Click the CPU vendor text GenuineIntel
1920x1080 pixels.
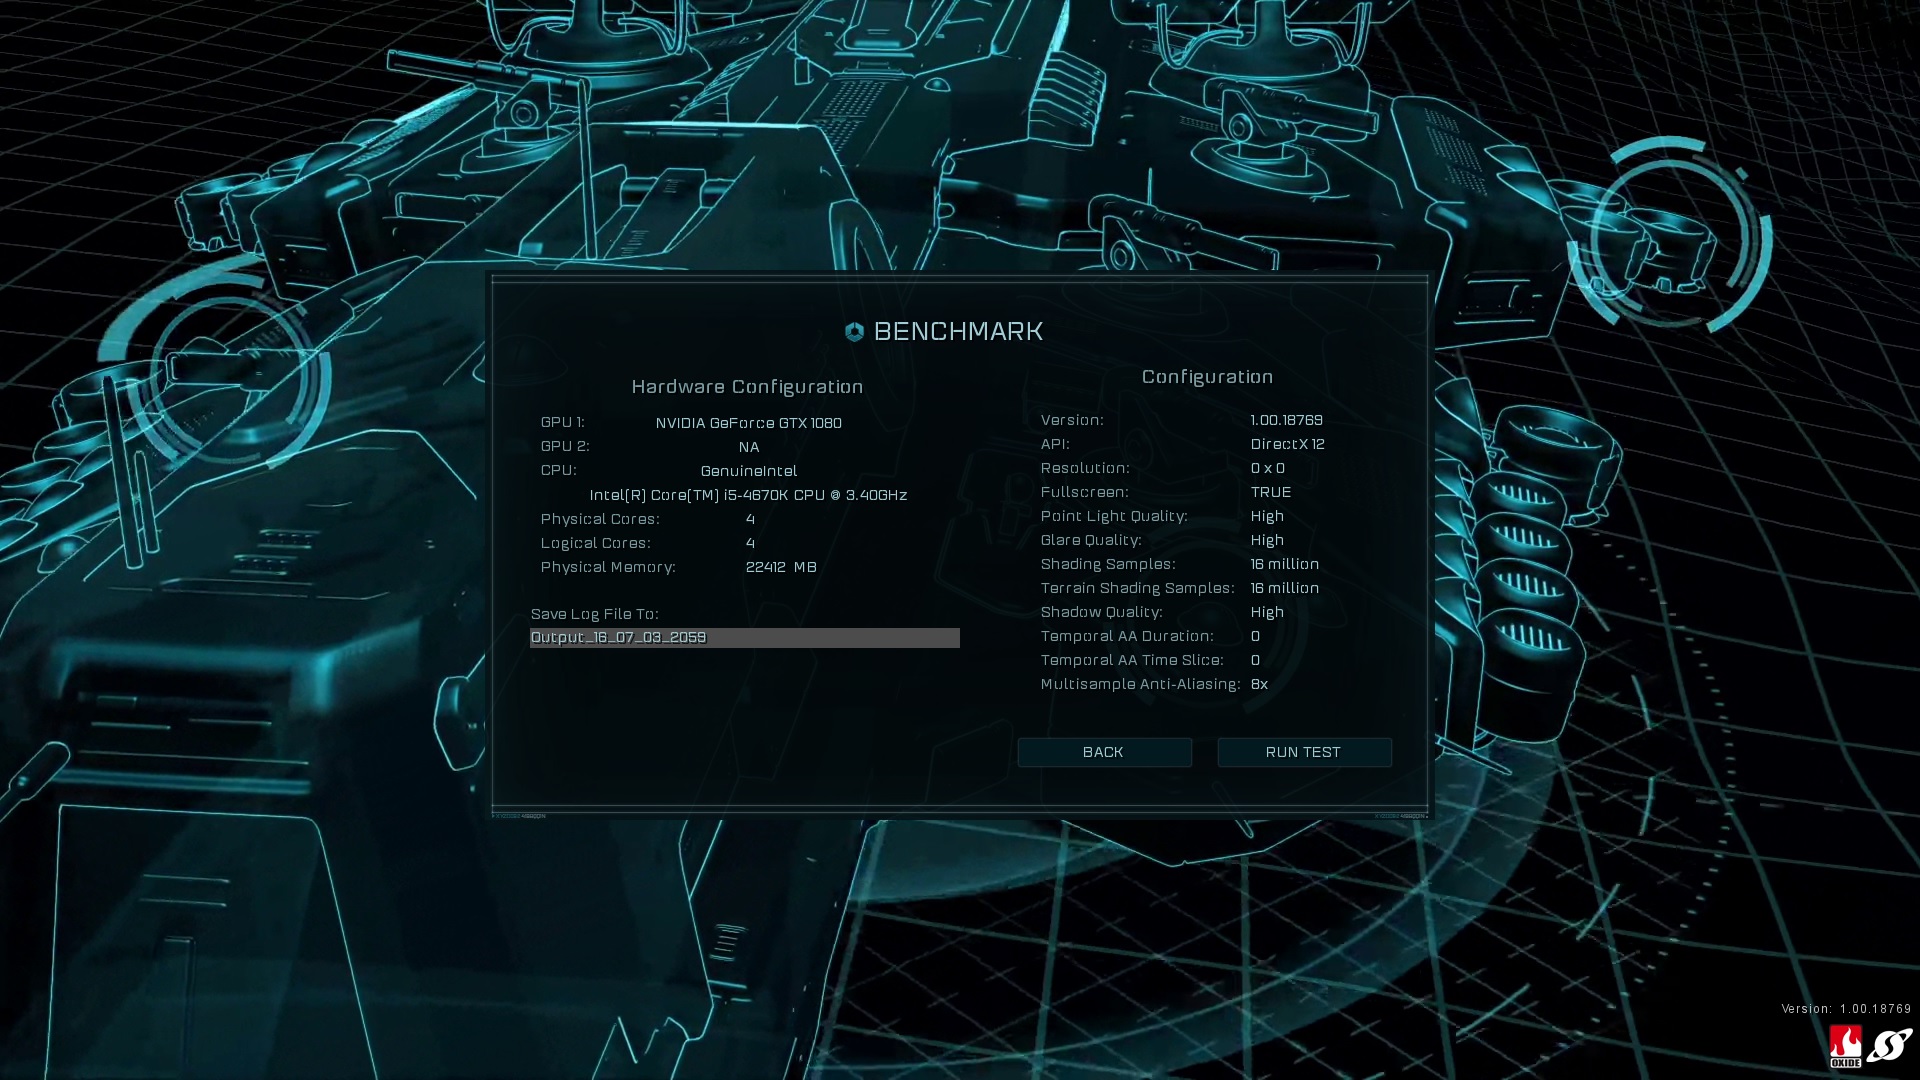749,471
